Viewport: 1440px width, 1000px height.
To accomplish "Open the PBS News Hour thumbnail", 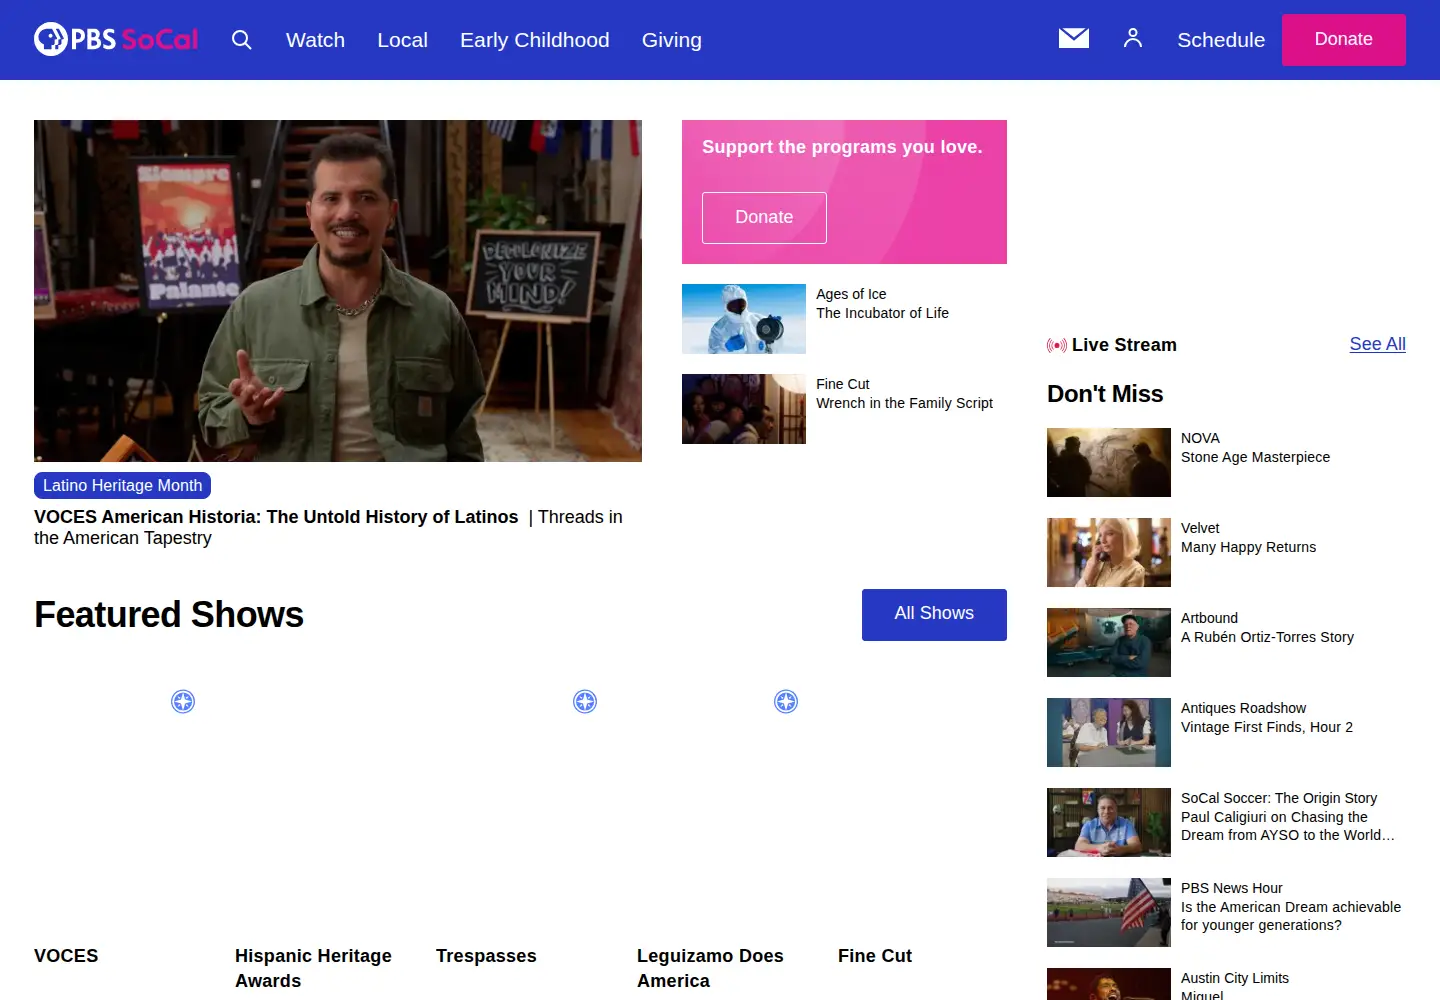I will pyautogui.click(x=1109, y=913).
